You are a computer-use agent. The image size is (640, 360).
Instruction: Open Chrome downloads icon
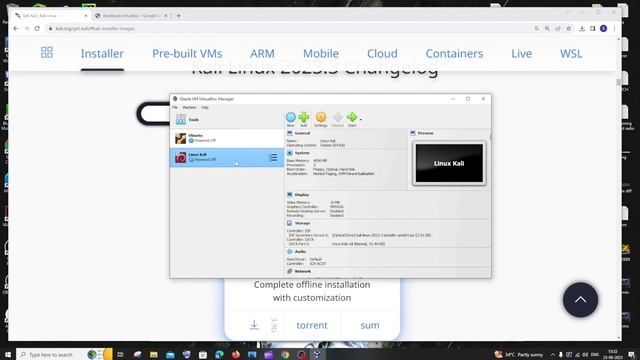582,29
